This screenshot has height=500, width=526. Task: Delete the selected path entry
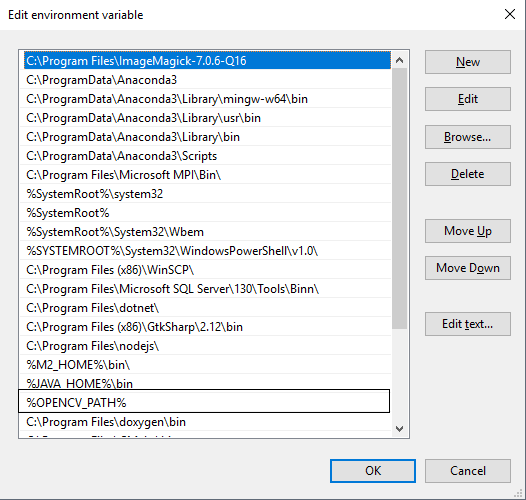point(468,174)
